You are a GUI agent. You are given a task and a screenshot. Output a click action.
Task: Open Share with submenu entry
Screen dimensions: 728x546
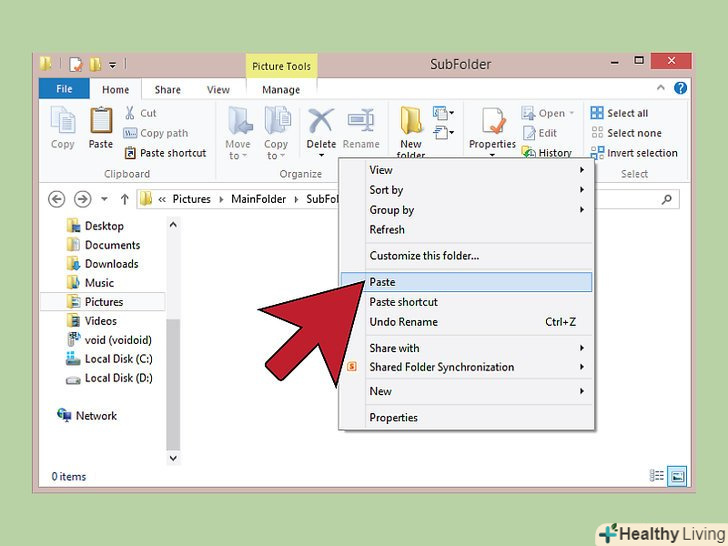pyautogui.click(x=467, y=348)
